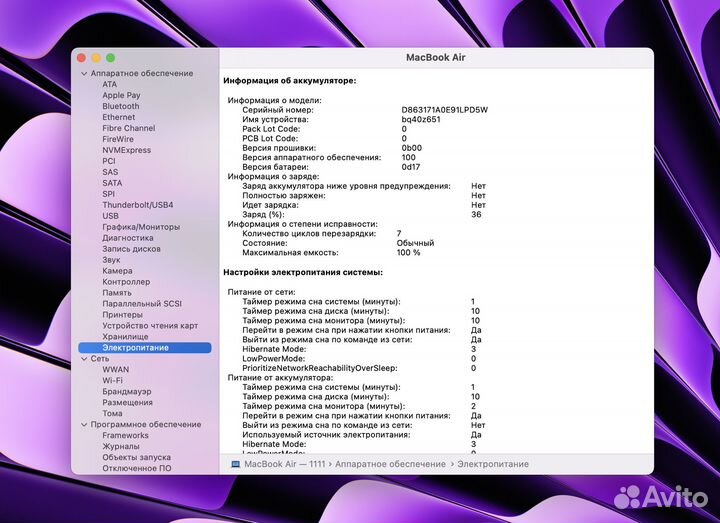Open the Ethernet entry

[118, 117]
